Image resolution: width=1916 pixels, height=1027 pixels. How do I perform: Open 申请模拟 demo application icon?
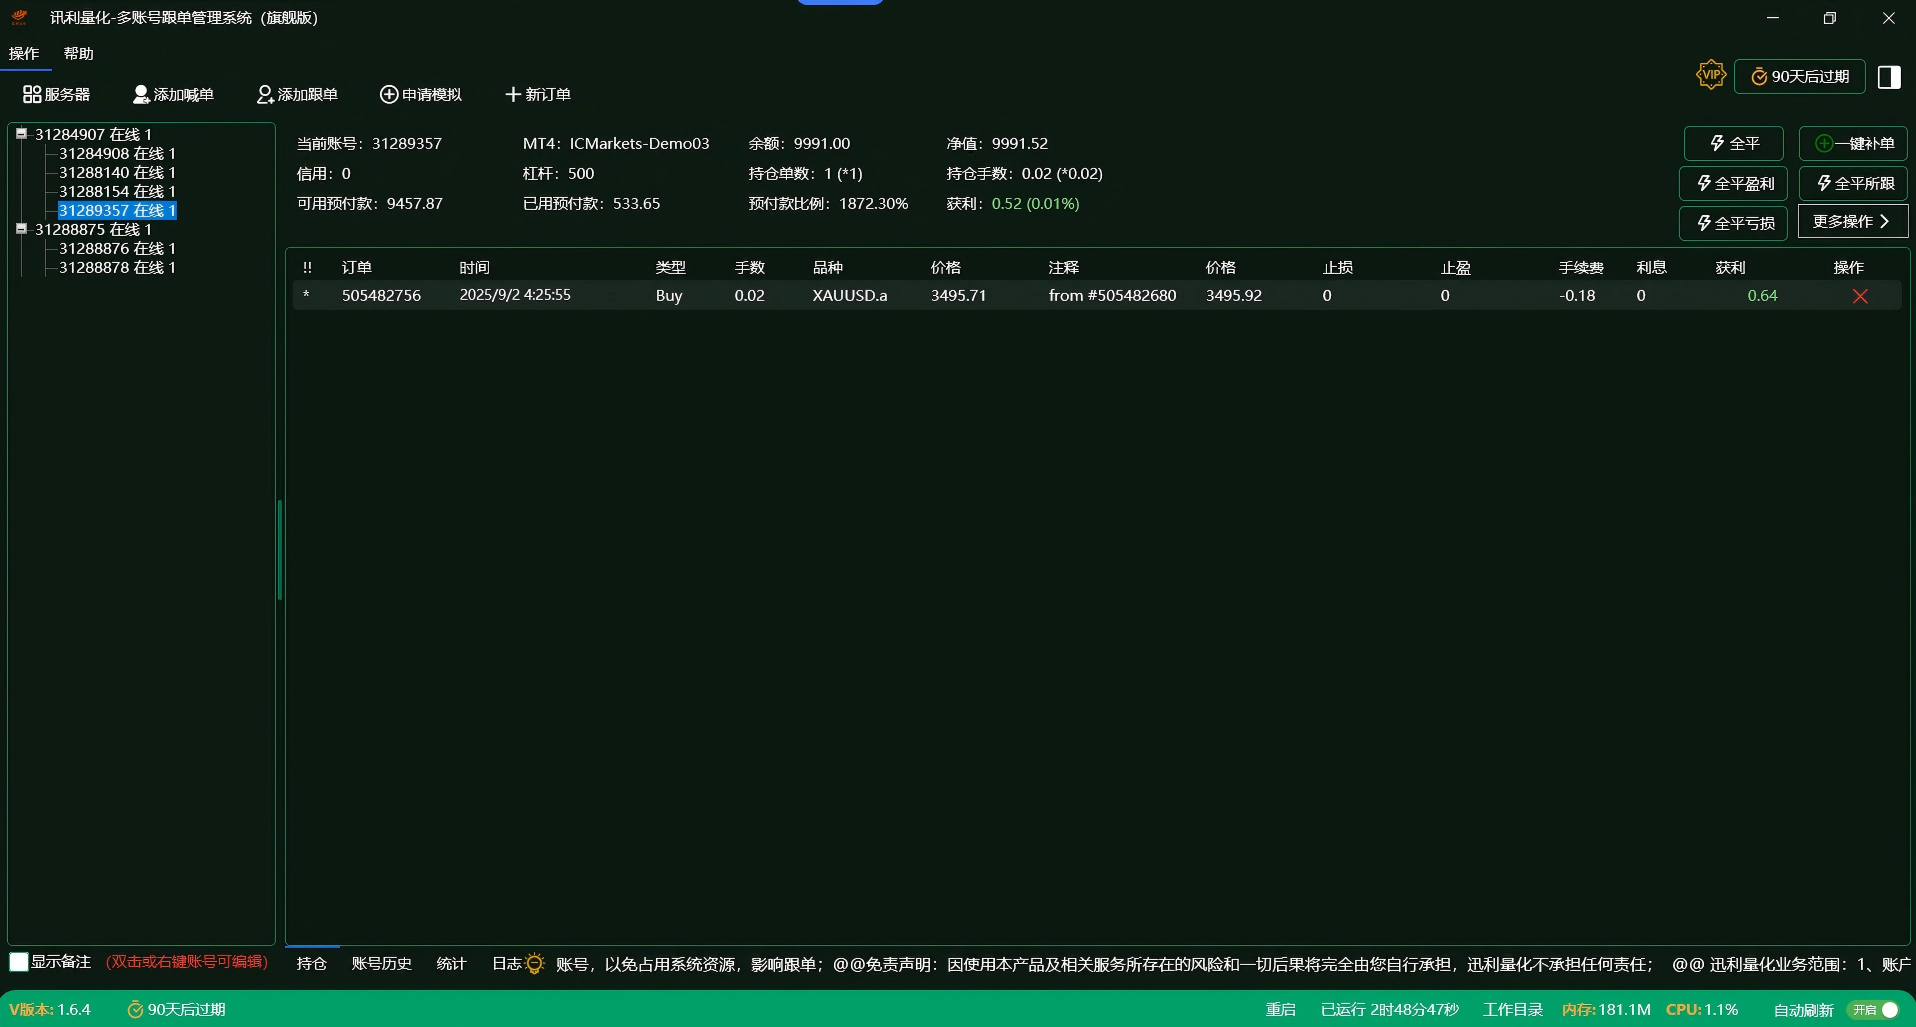(388, 94)
